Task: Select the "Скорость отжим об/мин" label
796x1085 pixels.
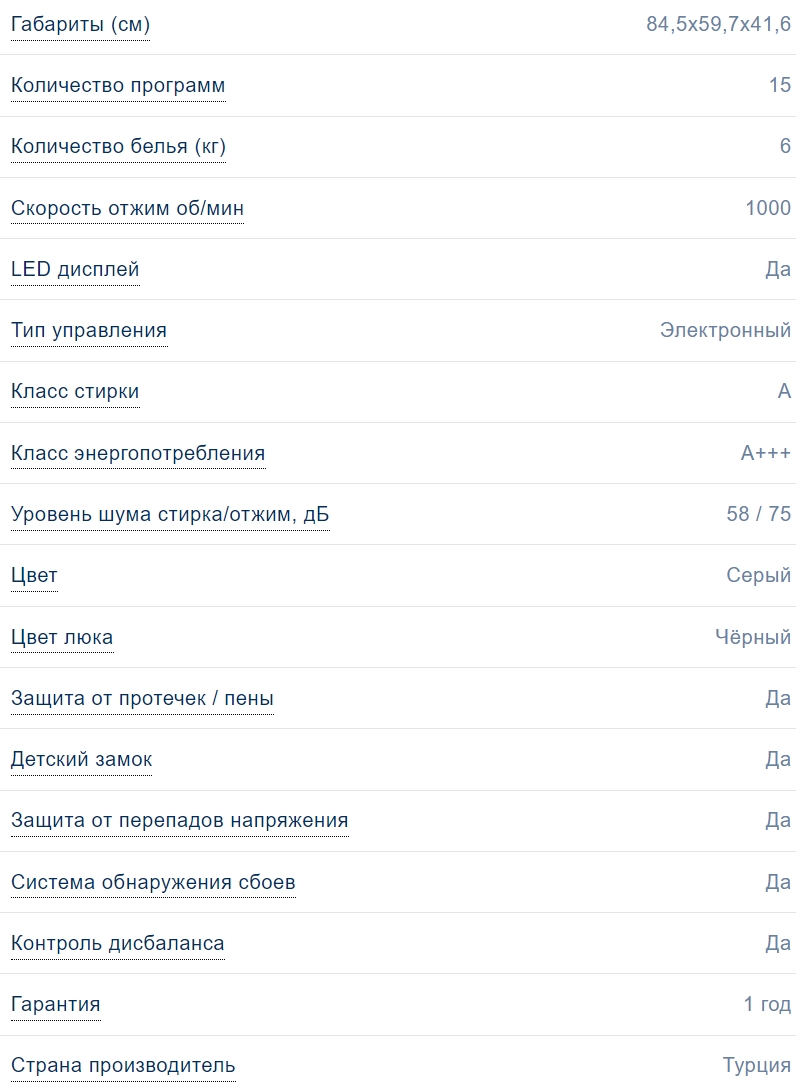Action: click(127, 209)
